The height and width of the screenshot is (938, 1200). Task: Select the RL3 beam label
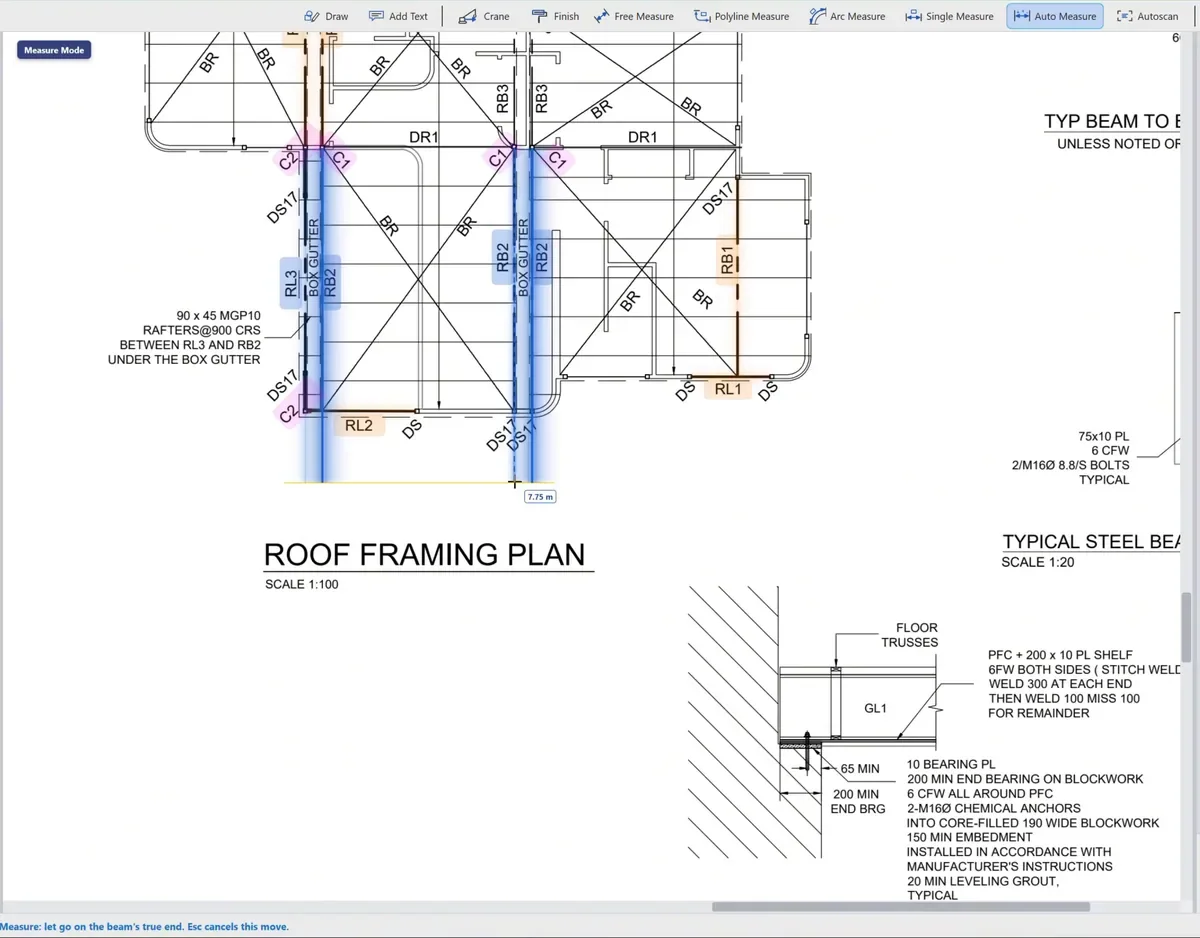click(291, 283)
